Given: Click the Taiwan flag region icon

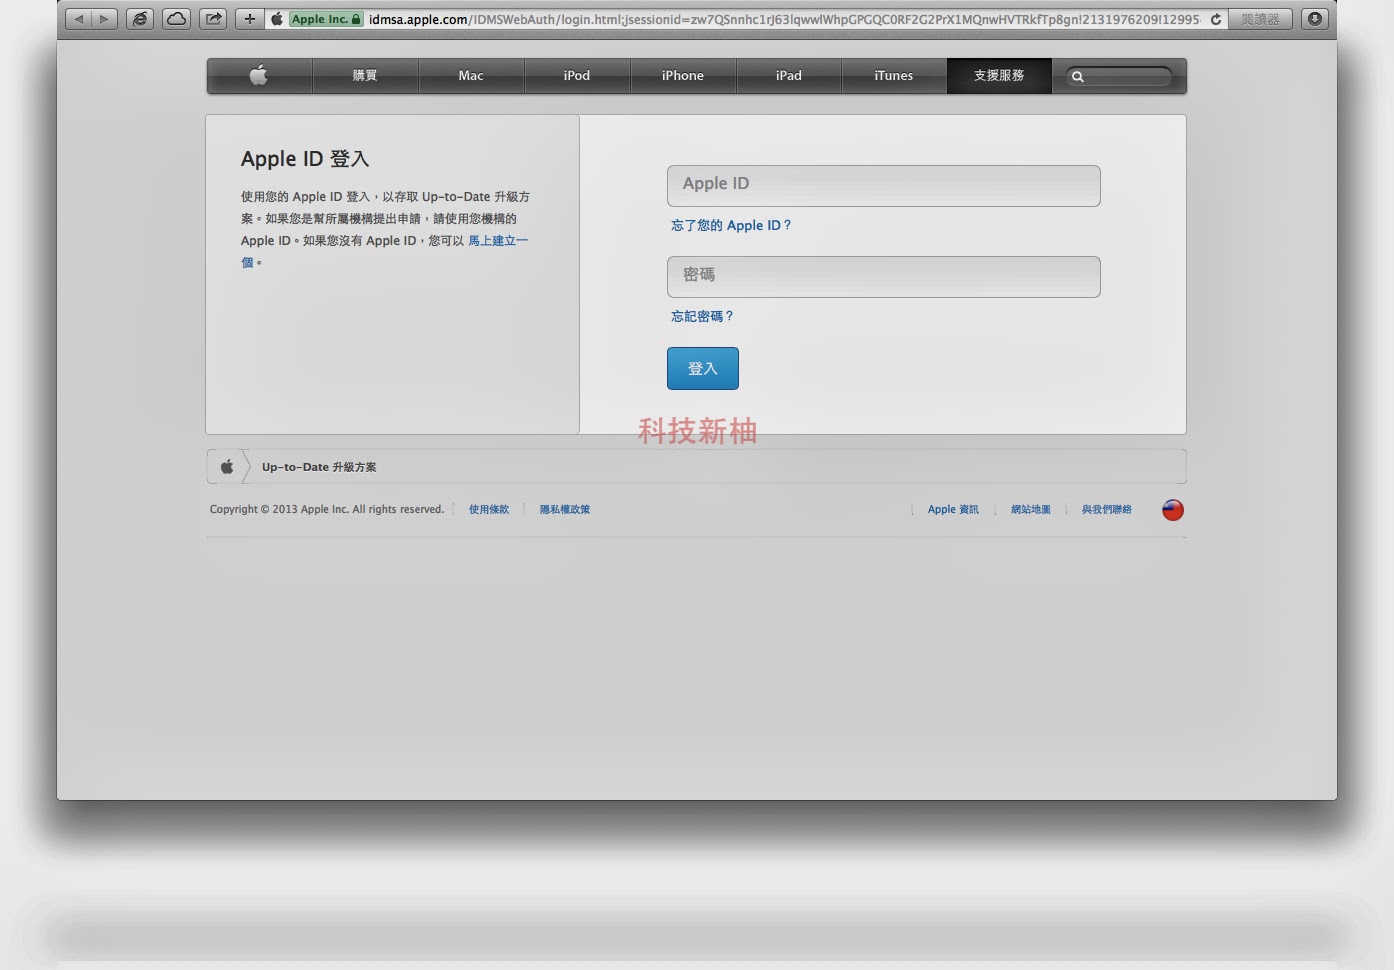Looking at the screenshot, I should (x=1173, y=510).
